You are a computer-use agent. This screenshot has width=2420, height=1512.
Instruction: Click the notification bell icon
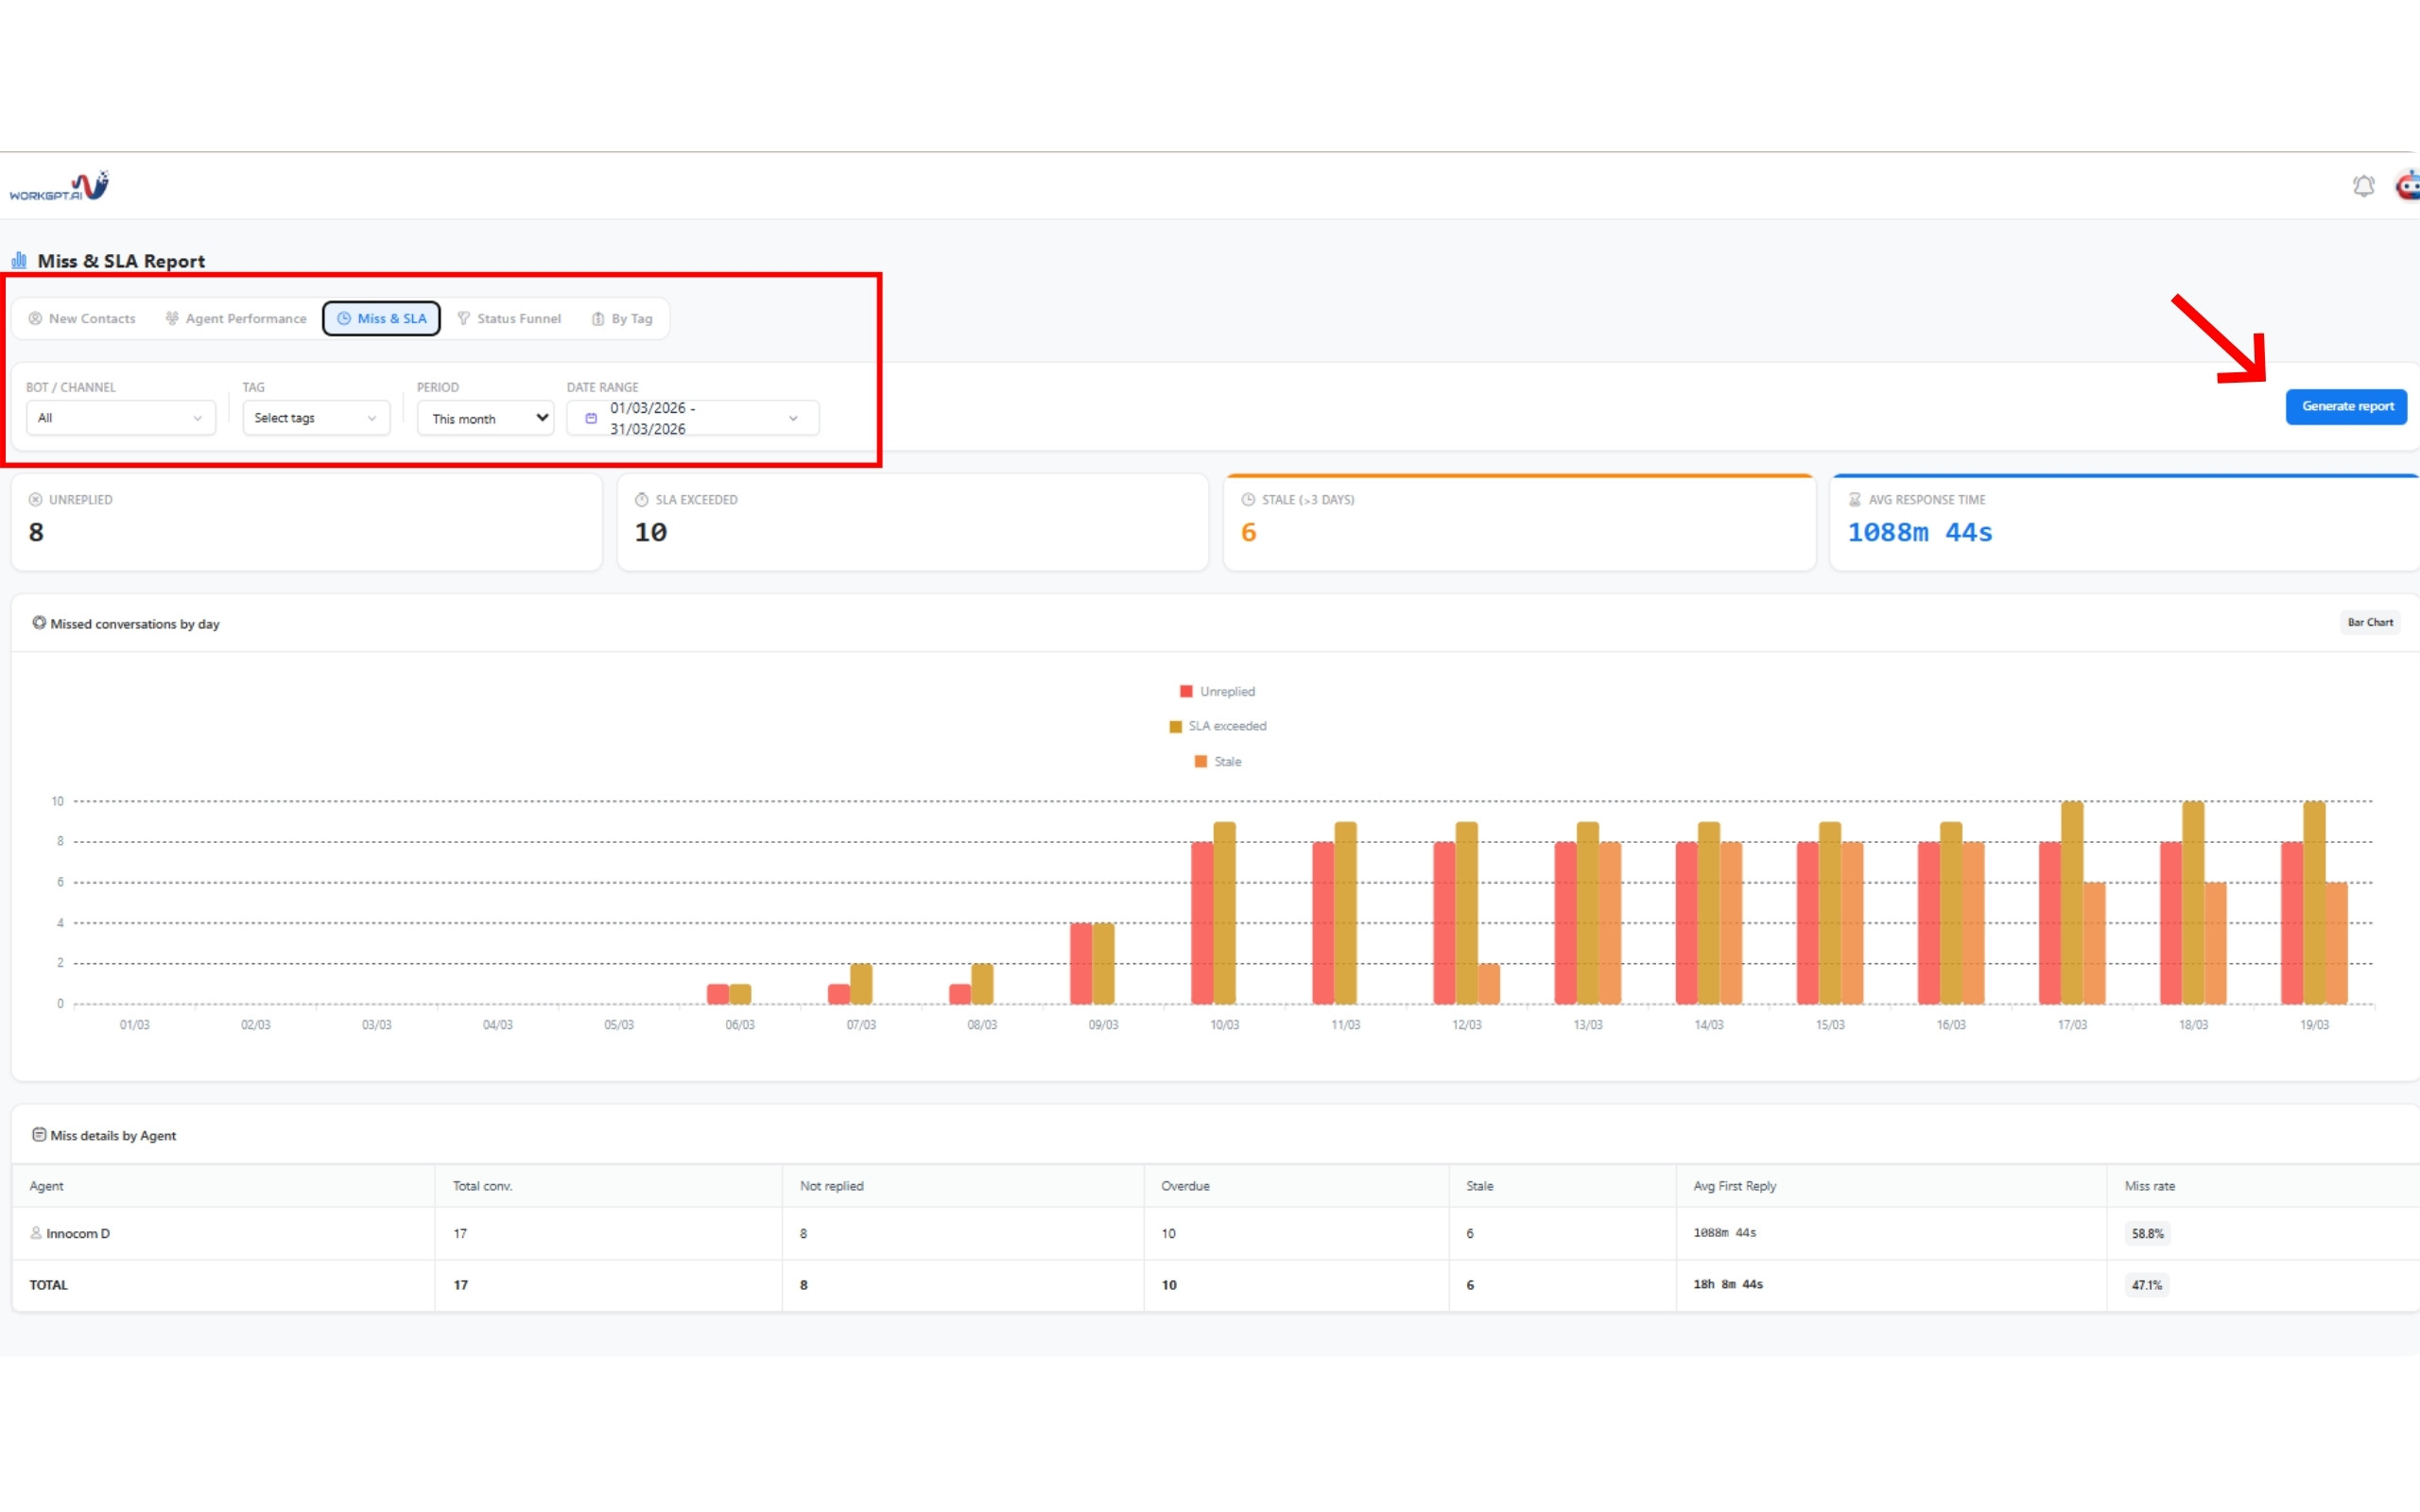tap(2363, 186)
